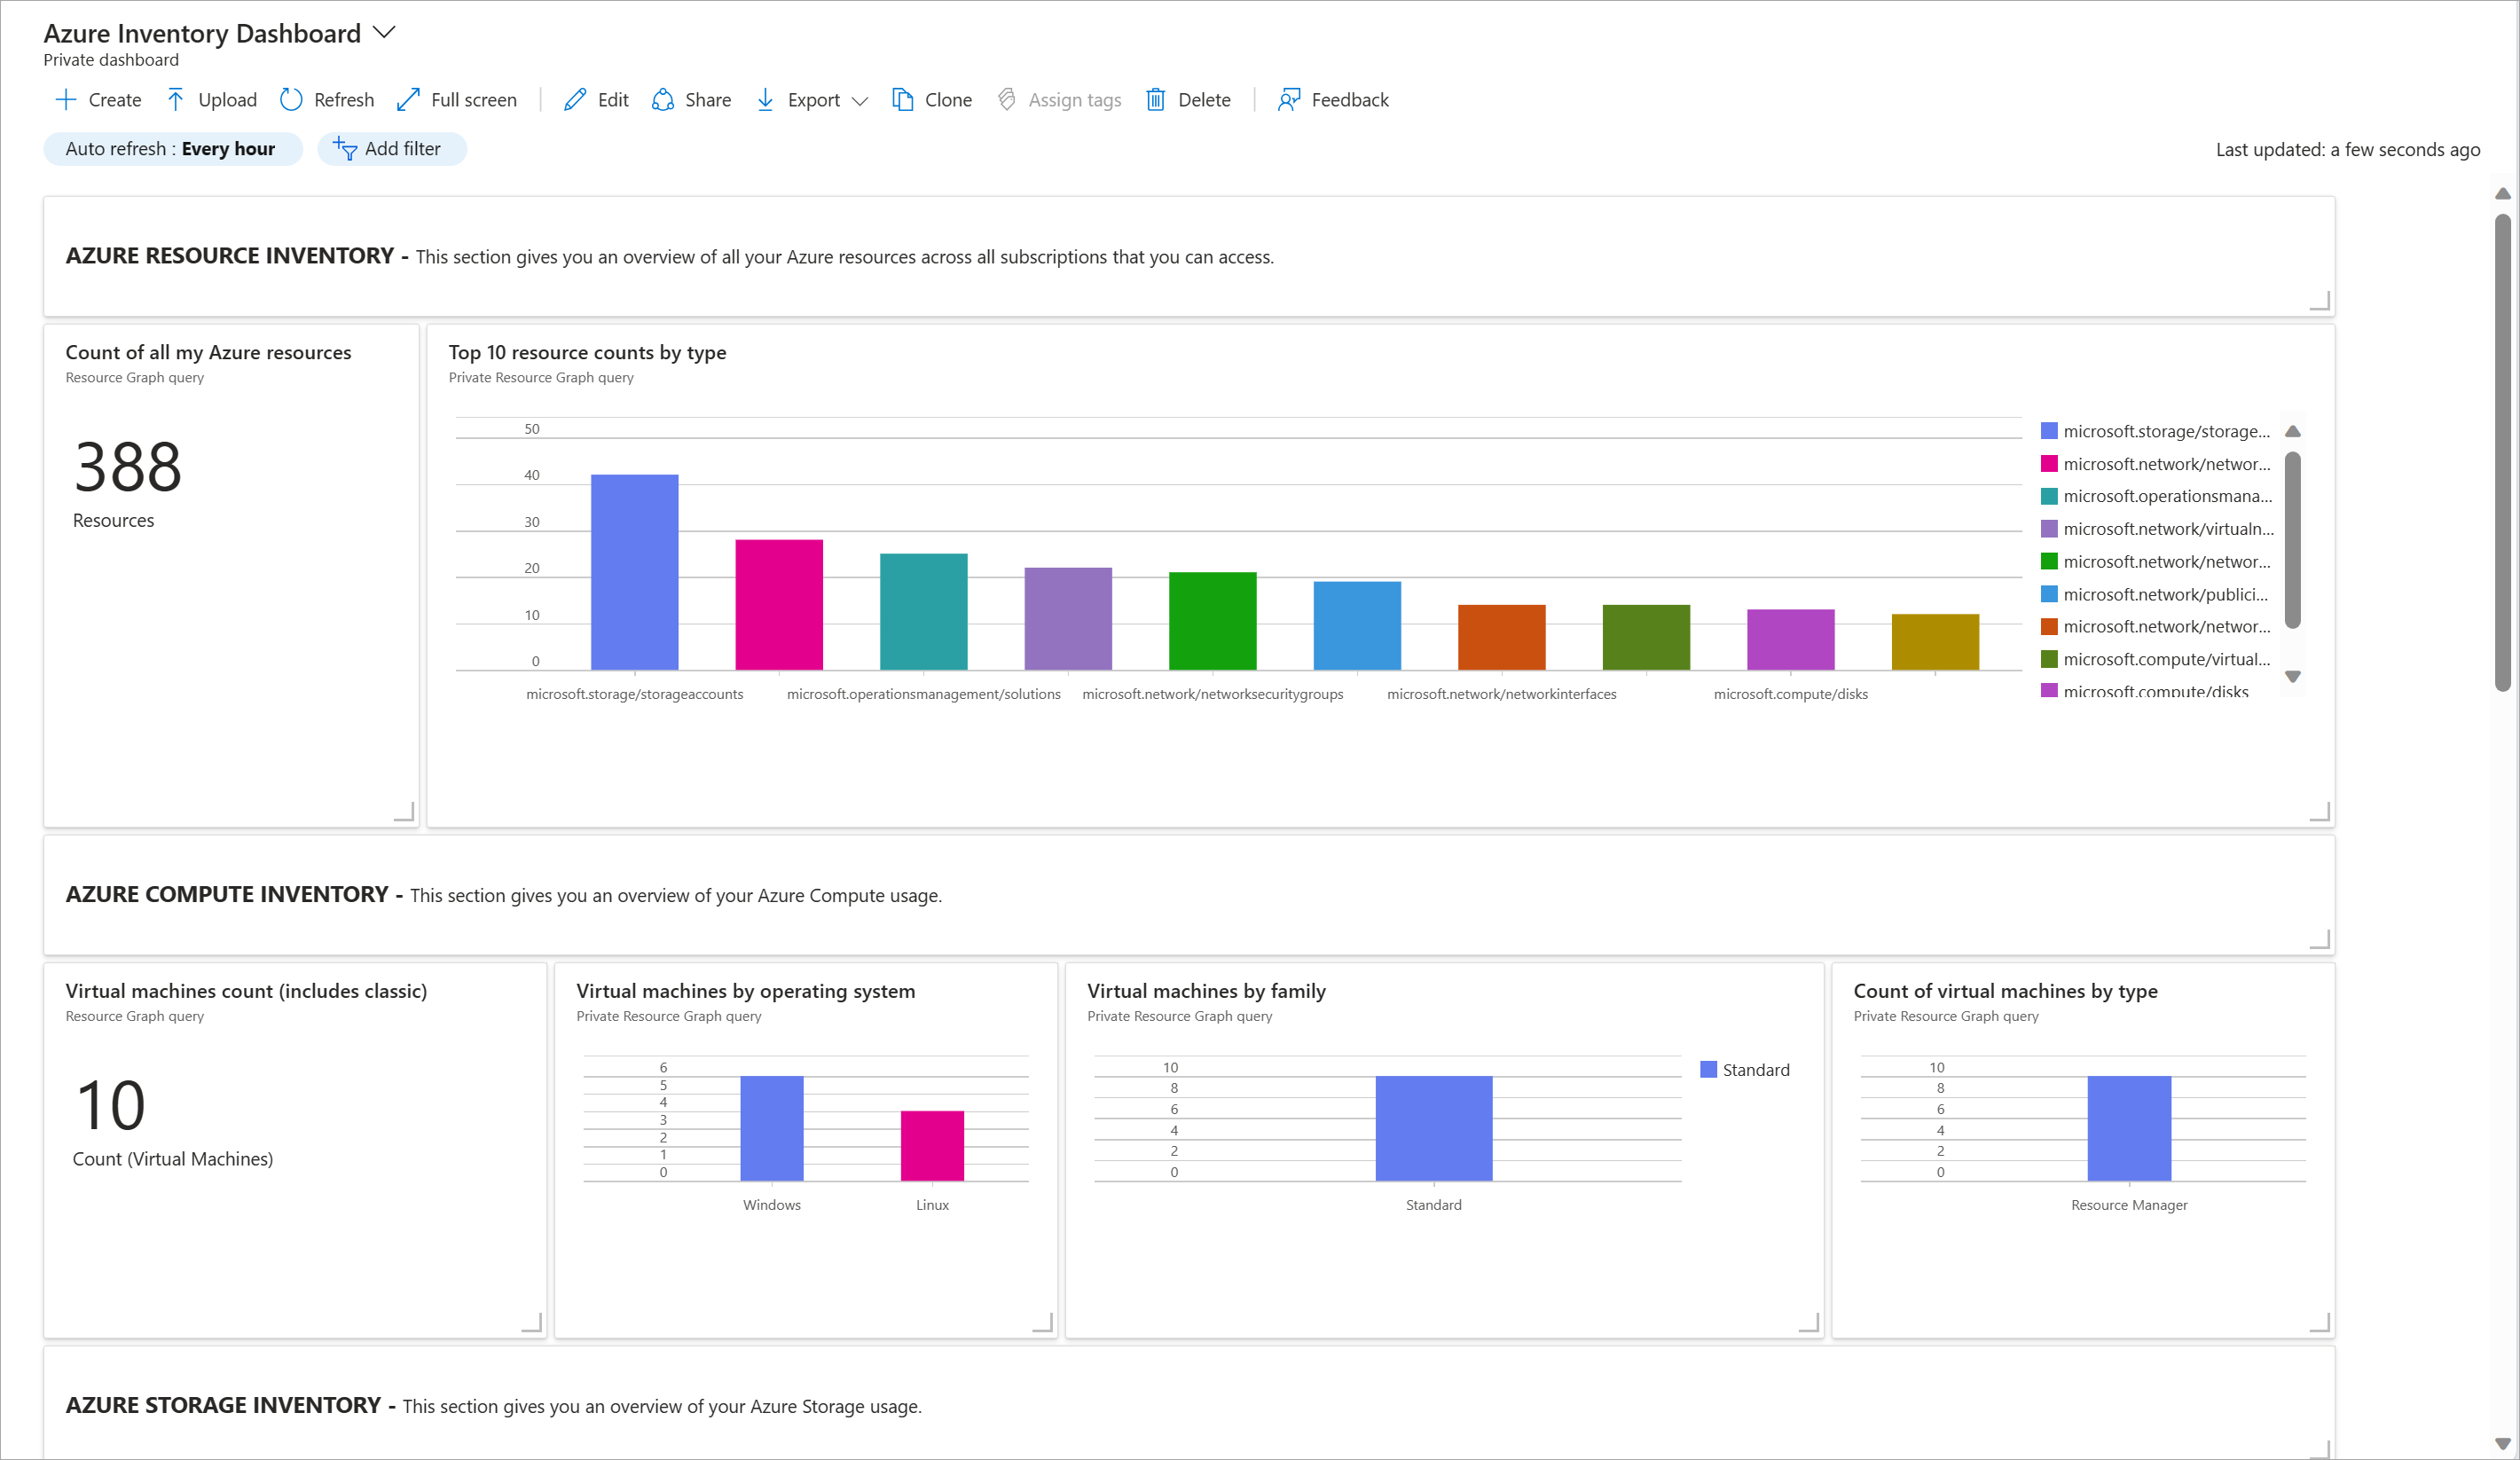Click the teal operationsmanagement solutions bar
Screen dimensions: 2520x1460
[924, 612]
